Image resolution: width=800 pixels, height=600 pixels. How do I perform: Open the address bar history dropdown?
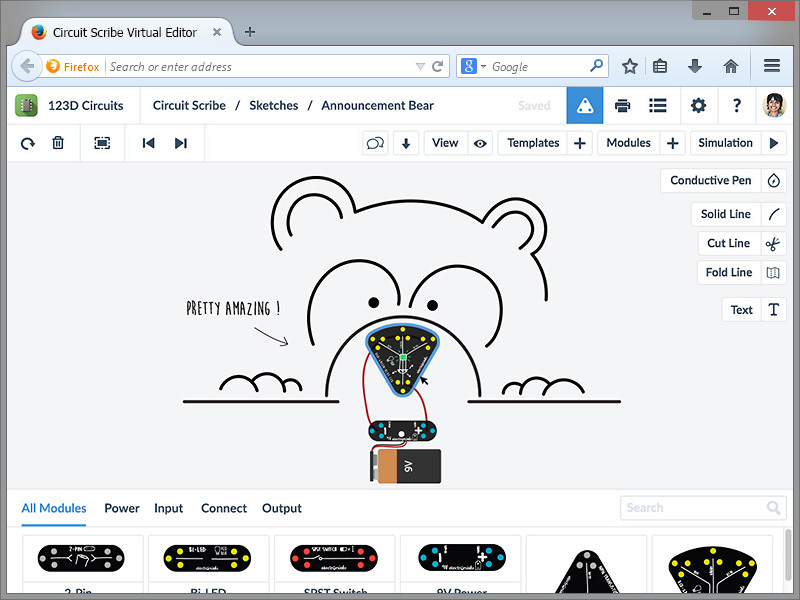(x=420, y=66)
